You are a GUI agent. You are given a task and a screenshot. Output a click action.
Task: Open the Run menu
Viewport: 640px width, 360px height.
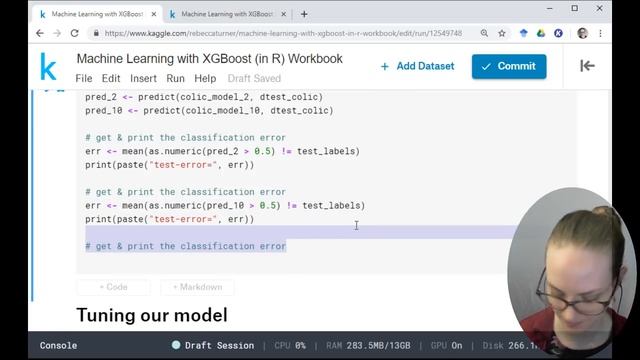click(x=176, y=78)
